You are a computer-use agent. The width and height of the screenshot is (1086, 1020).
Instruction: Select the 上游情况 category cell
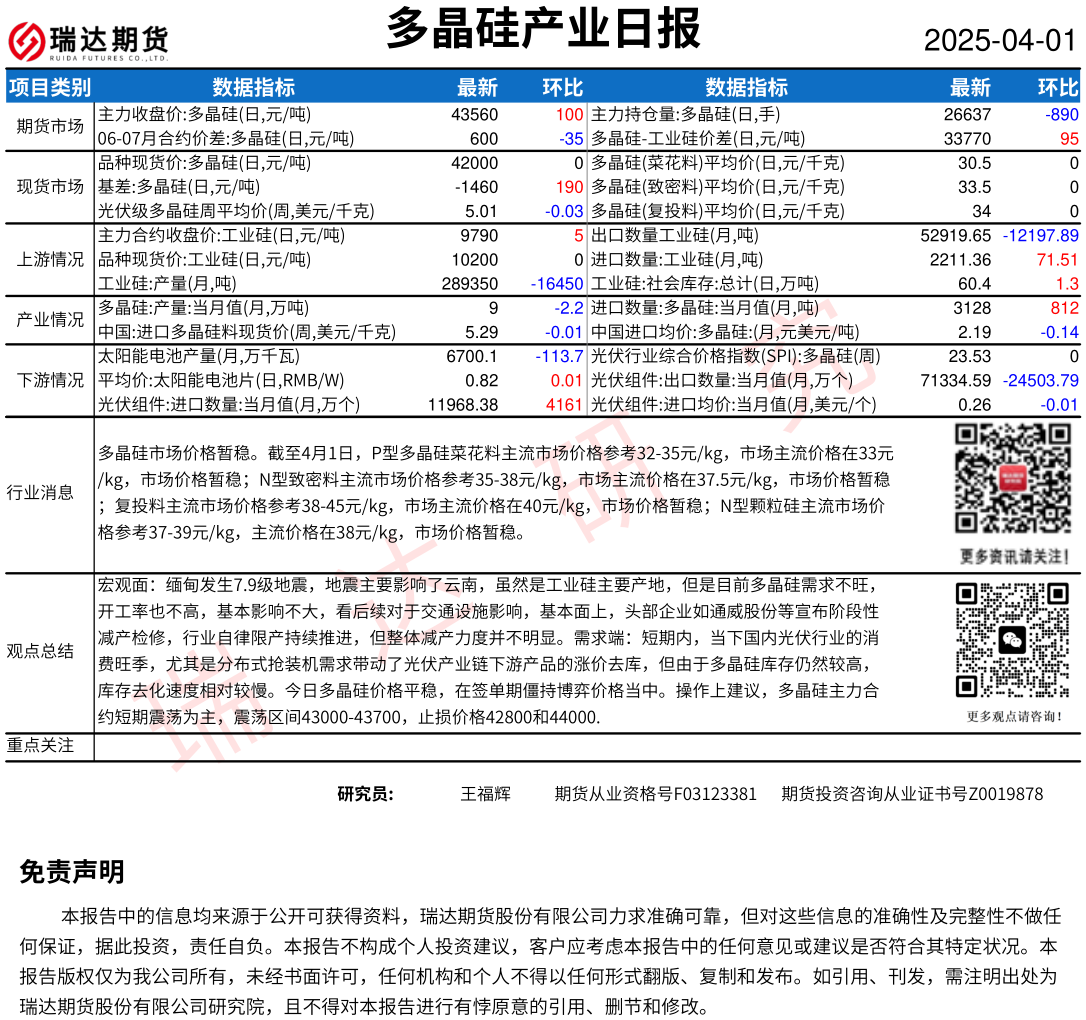[50, 260]
